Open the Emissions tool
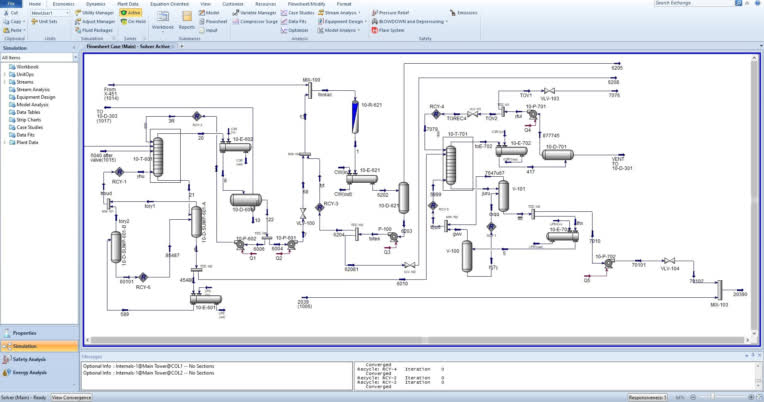 463,13
